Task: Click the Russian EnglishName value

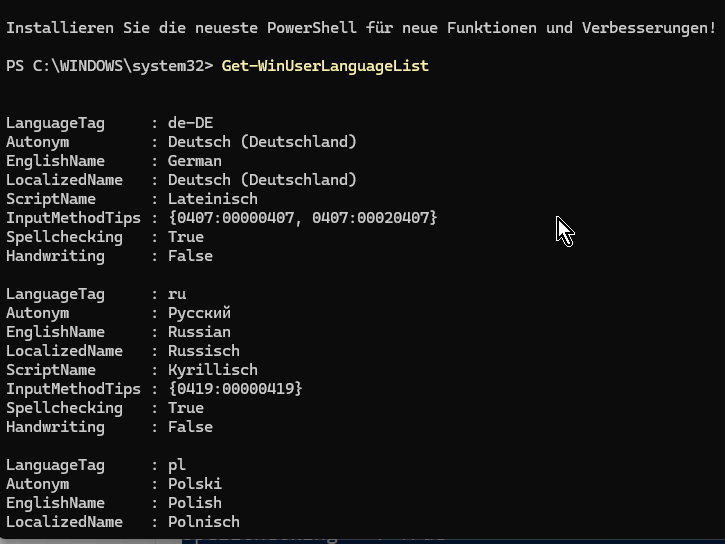Action: (x=199, y=332)
